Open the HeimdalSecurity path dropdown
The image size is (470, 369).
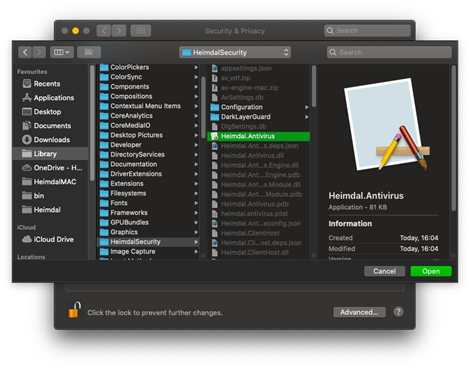pos(235,52)
